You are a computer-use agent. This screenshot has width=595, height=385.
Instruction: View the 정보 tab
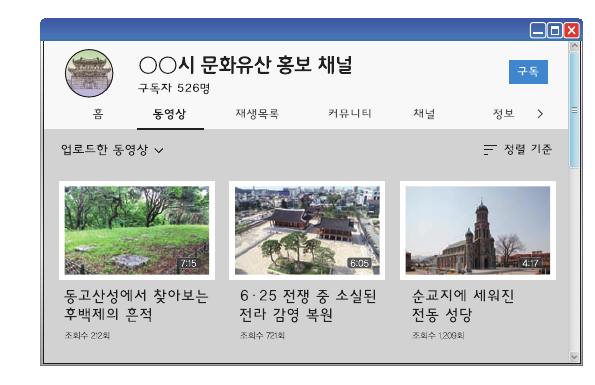(503, 113)
